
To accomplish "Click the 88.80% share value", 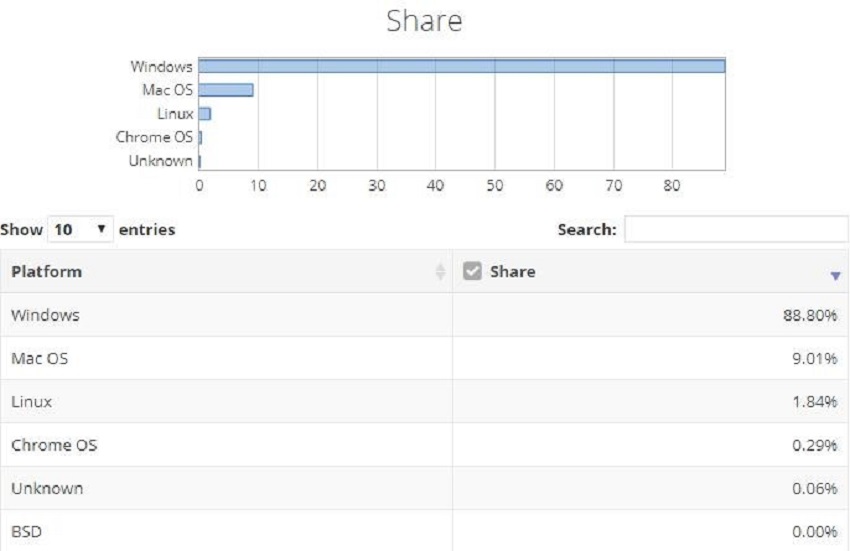I will click(x=810, y=315).
